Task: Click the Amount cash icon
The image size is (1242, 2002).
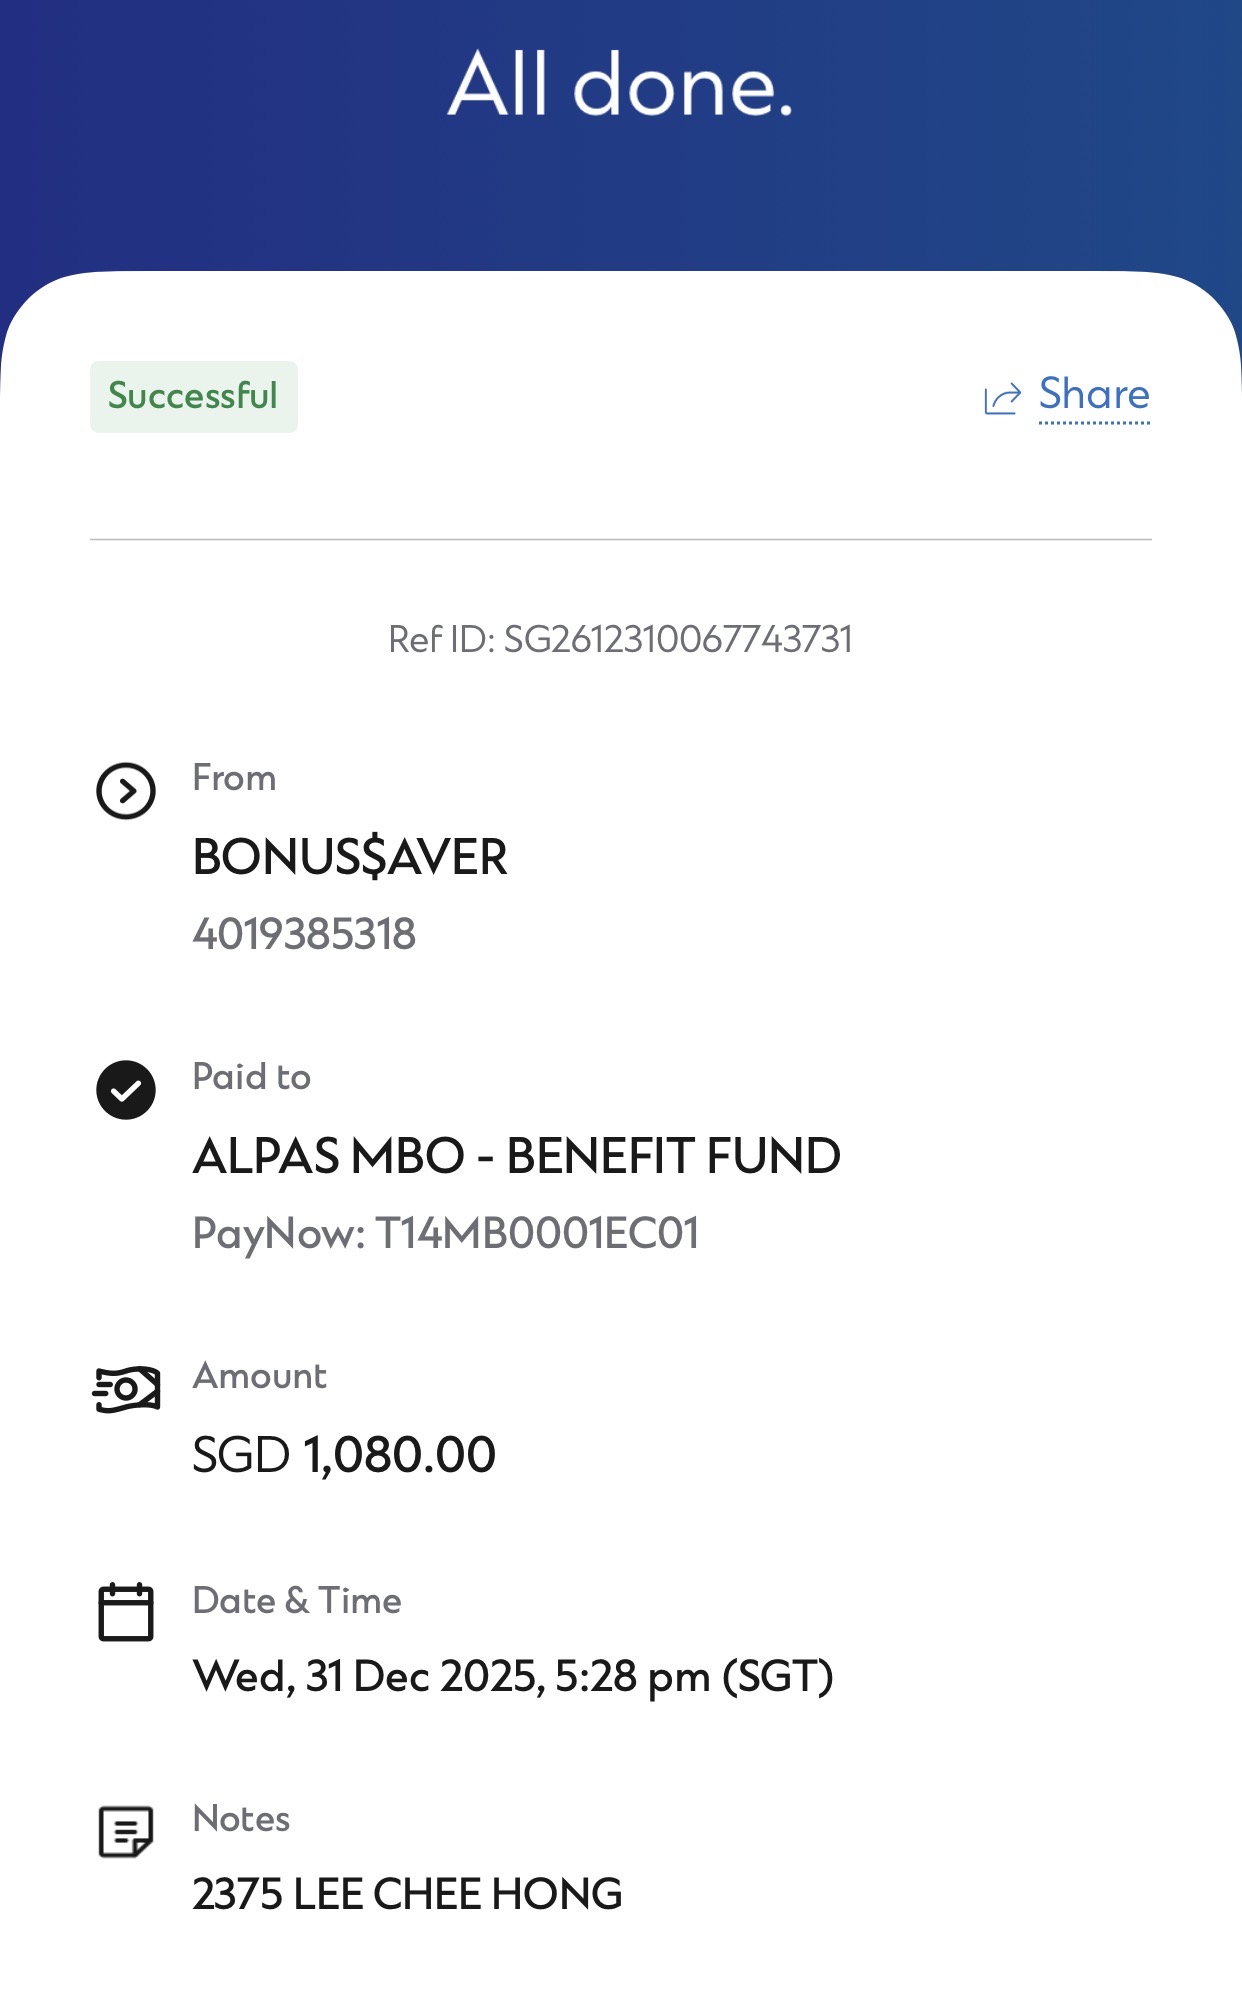Action: [126, 1389]
